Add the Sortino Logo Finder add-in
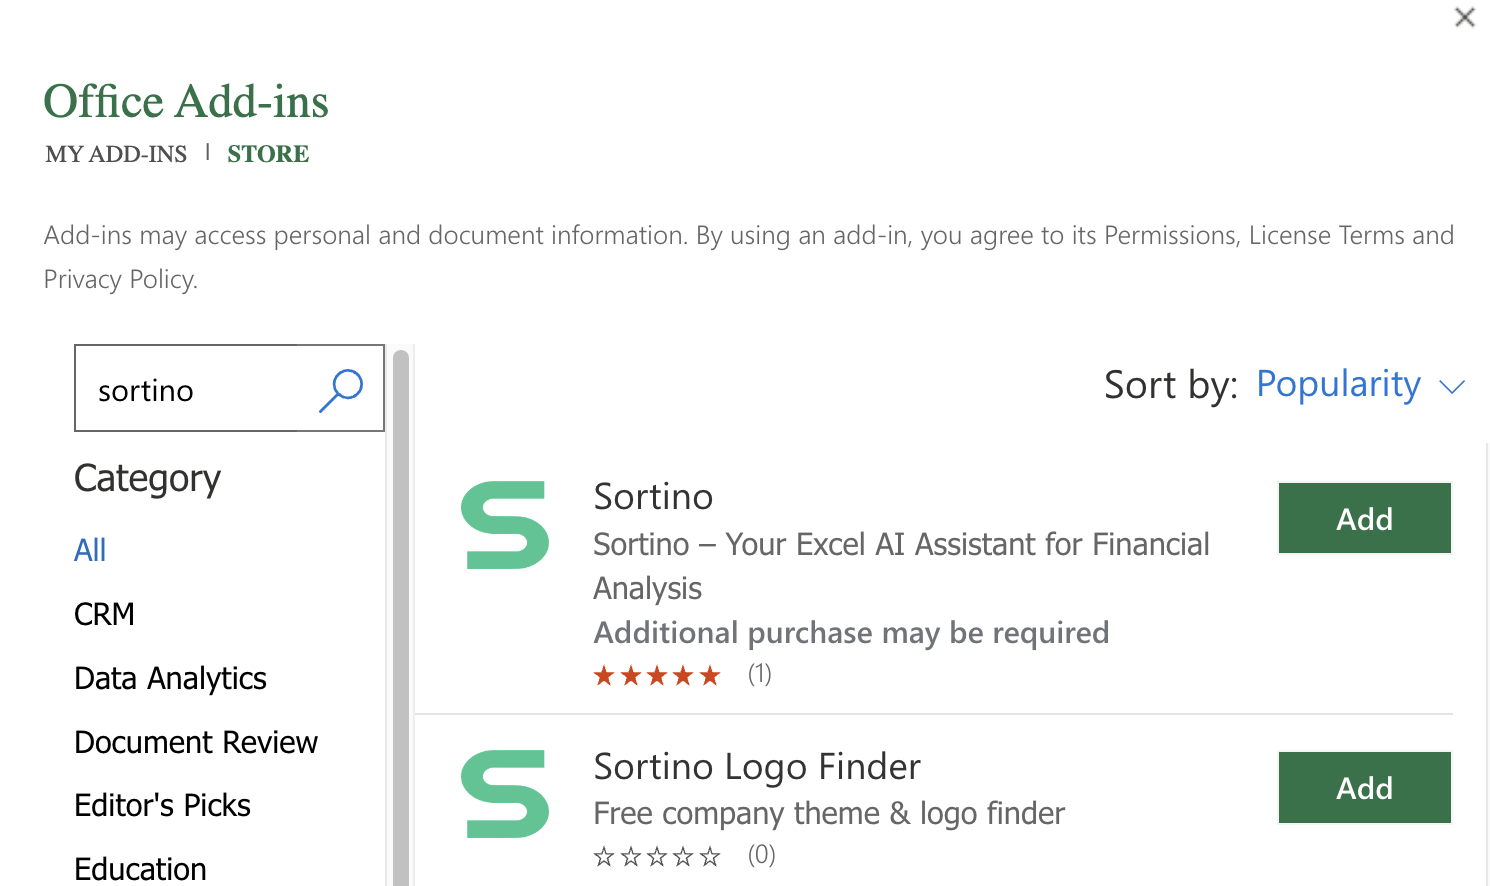 (1364, 787)
